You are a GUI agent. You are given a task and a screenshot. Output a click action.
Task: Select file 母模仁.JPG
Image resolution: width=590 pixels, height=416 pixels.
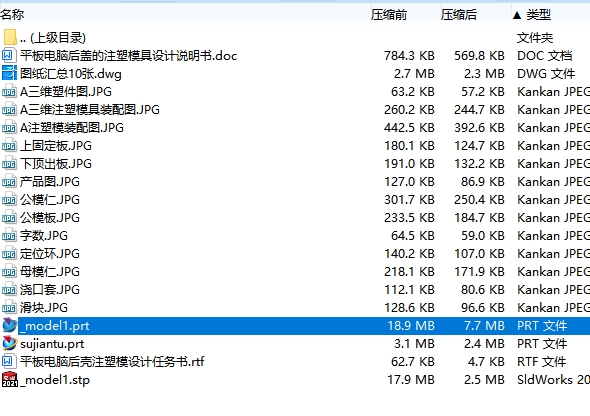(x=50, y=272)
